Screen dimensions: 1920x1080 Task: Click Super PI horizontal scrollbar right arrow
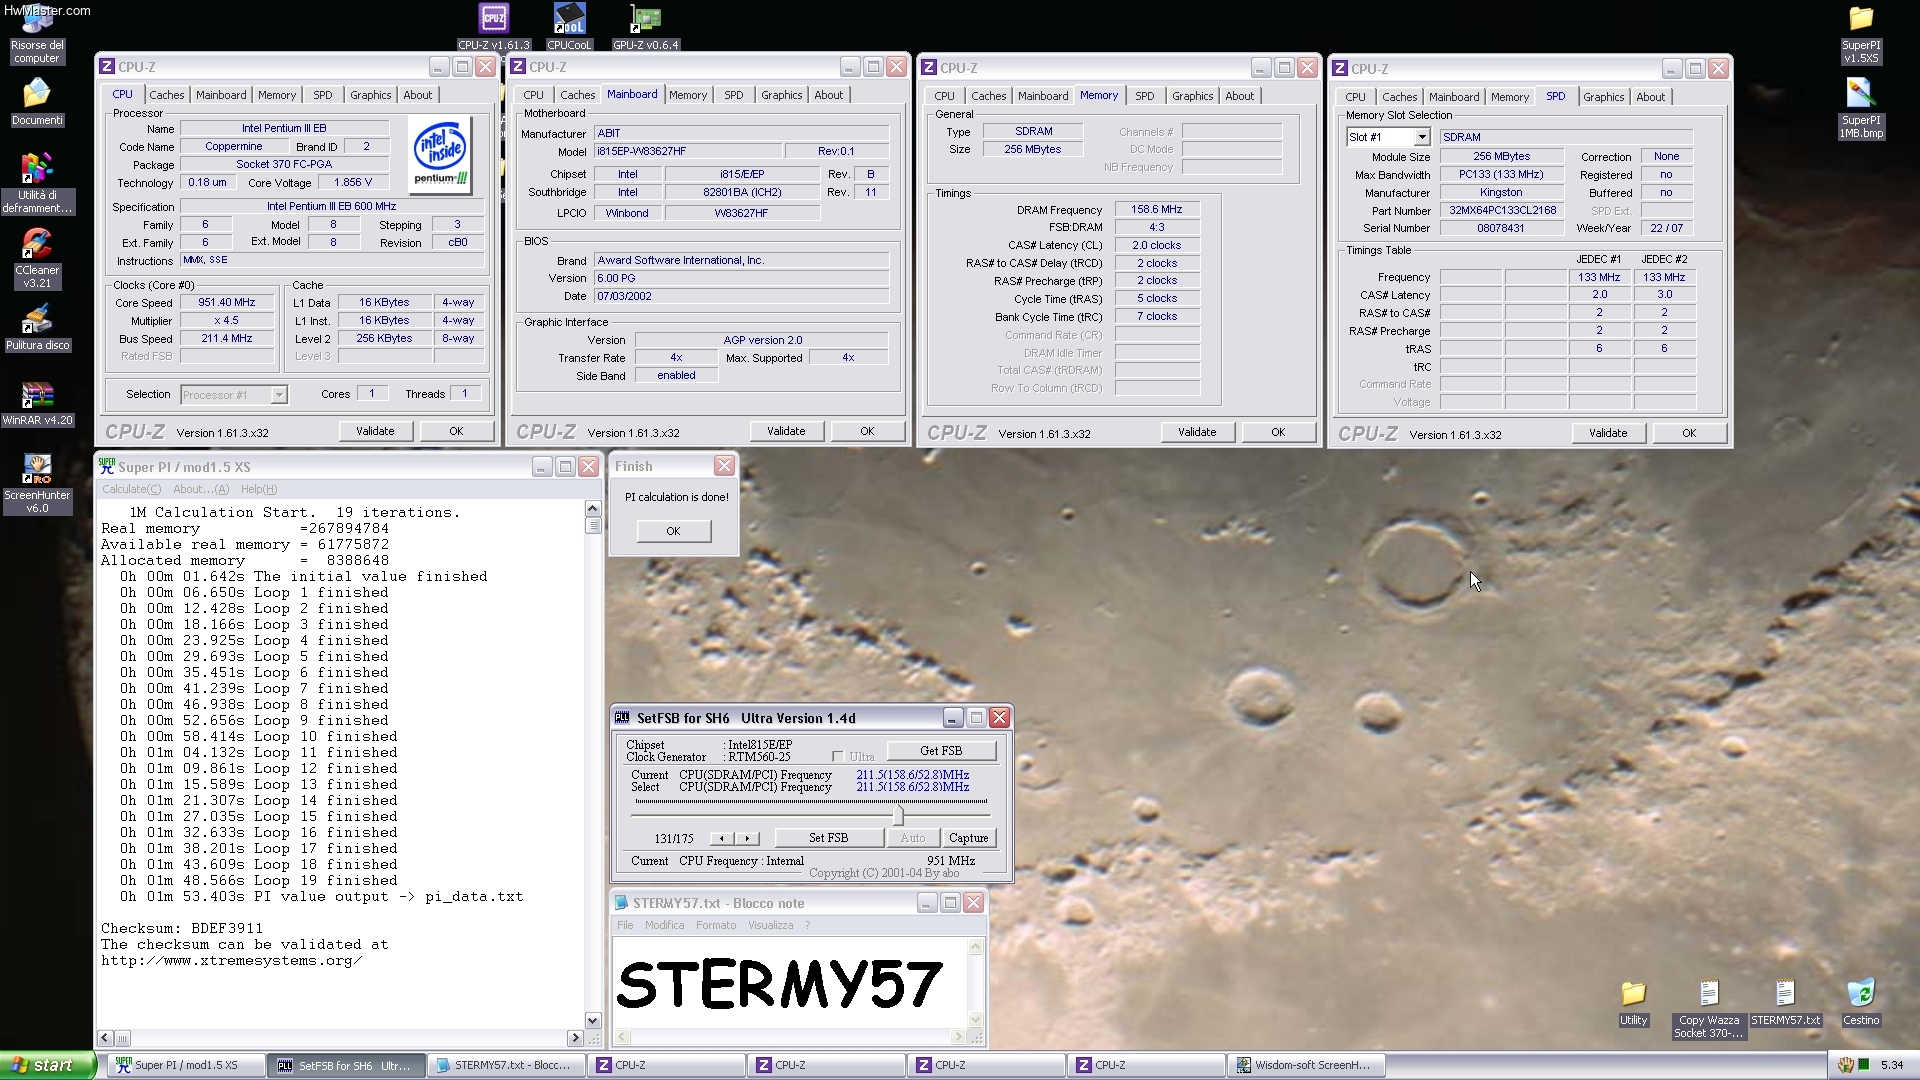(x=574, y=1038)
